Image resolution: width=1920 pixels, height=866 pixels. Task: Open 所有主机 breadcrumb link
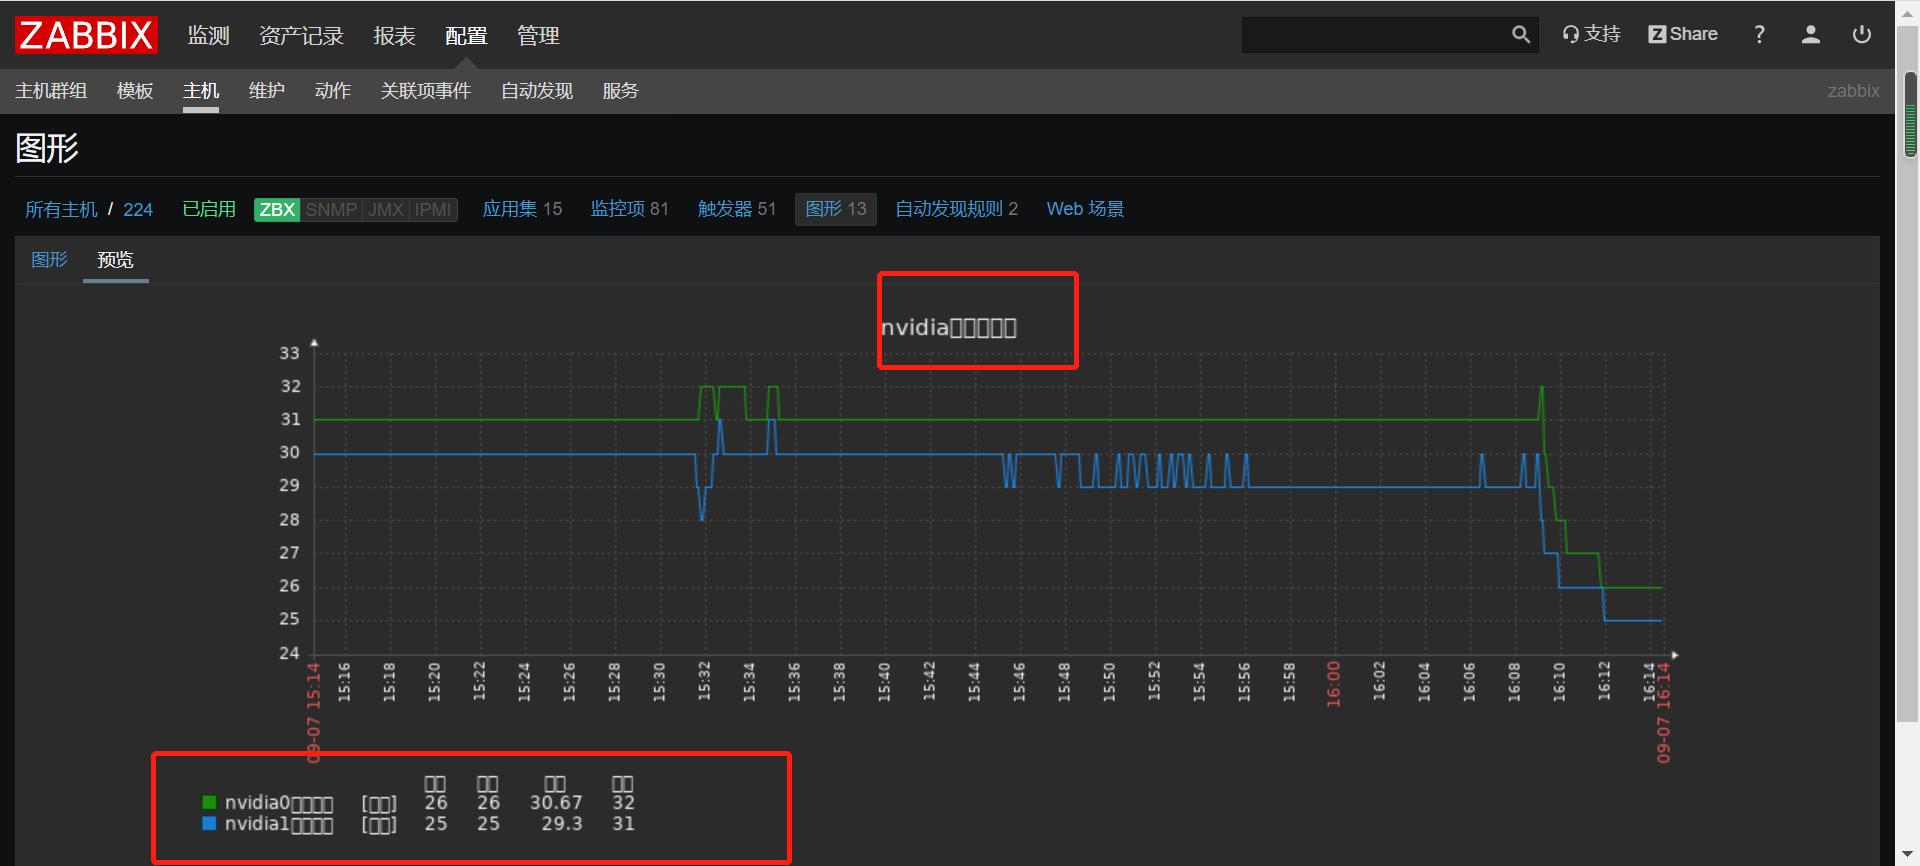[61, 210]
